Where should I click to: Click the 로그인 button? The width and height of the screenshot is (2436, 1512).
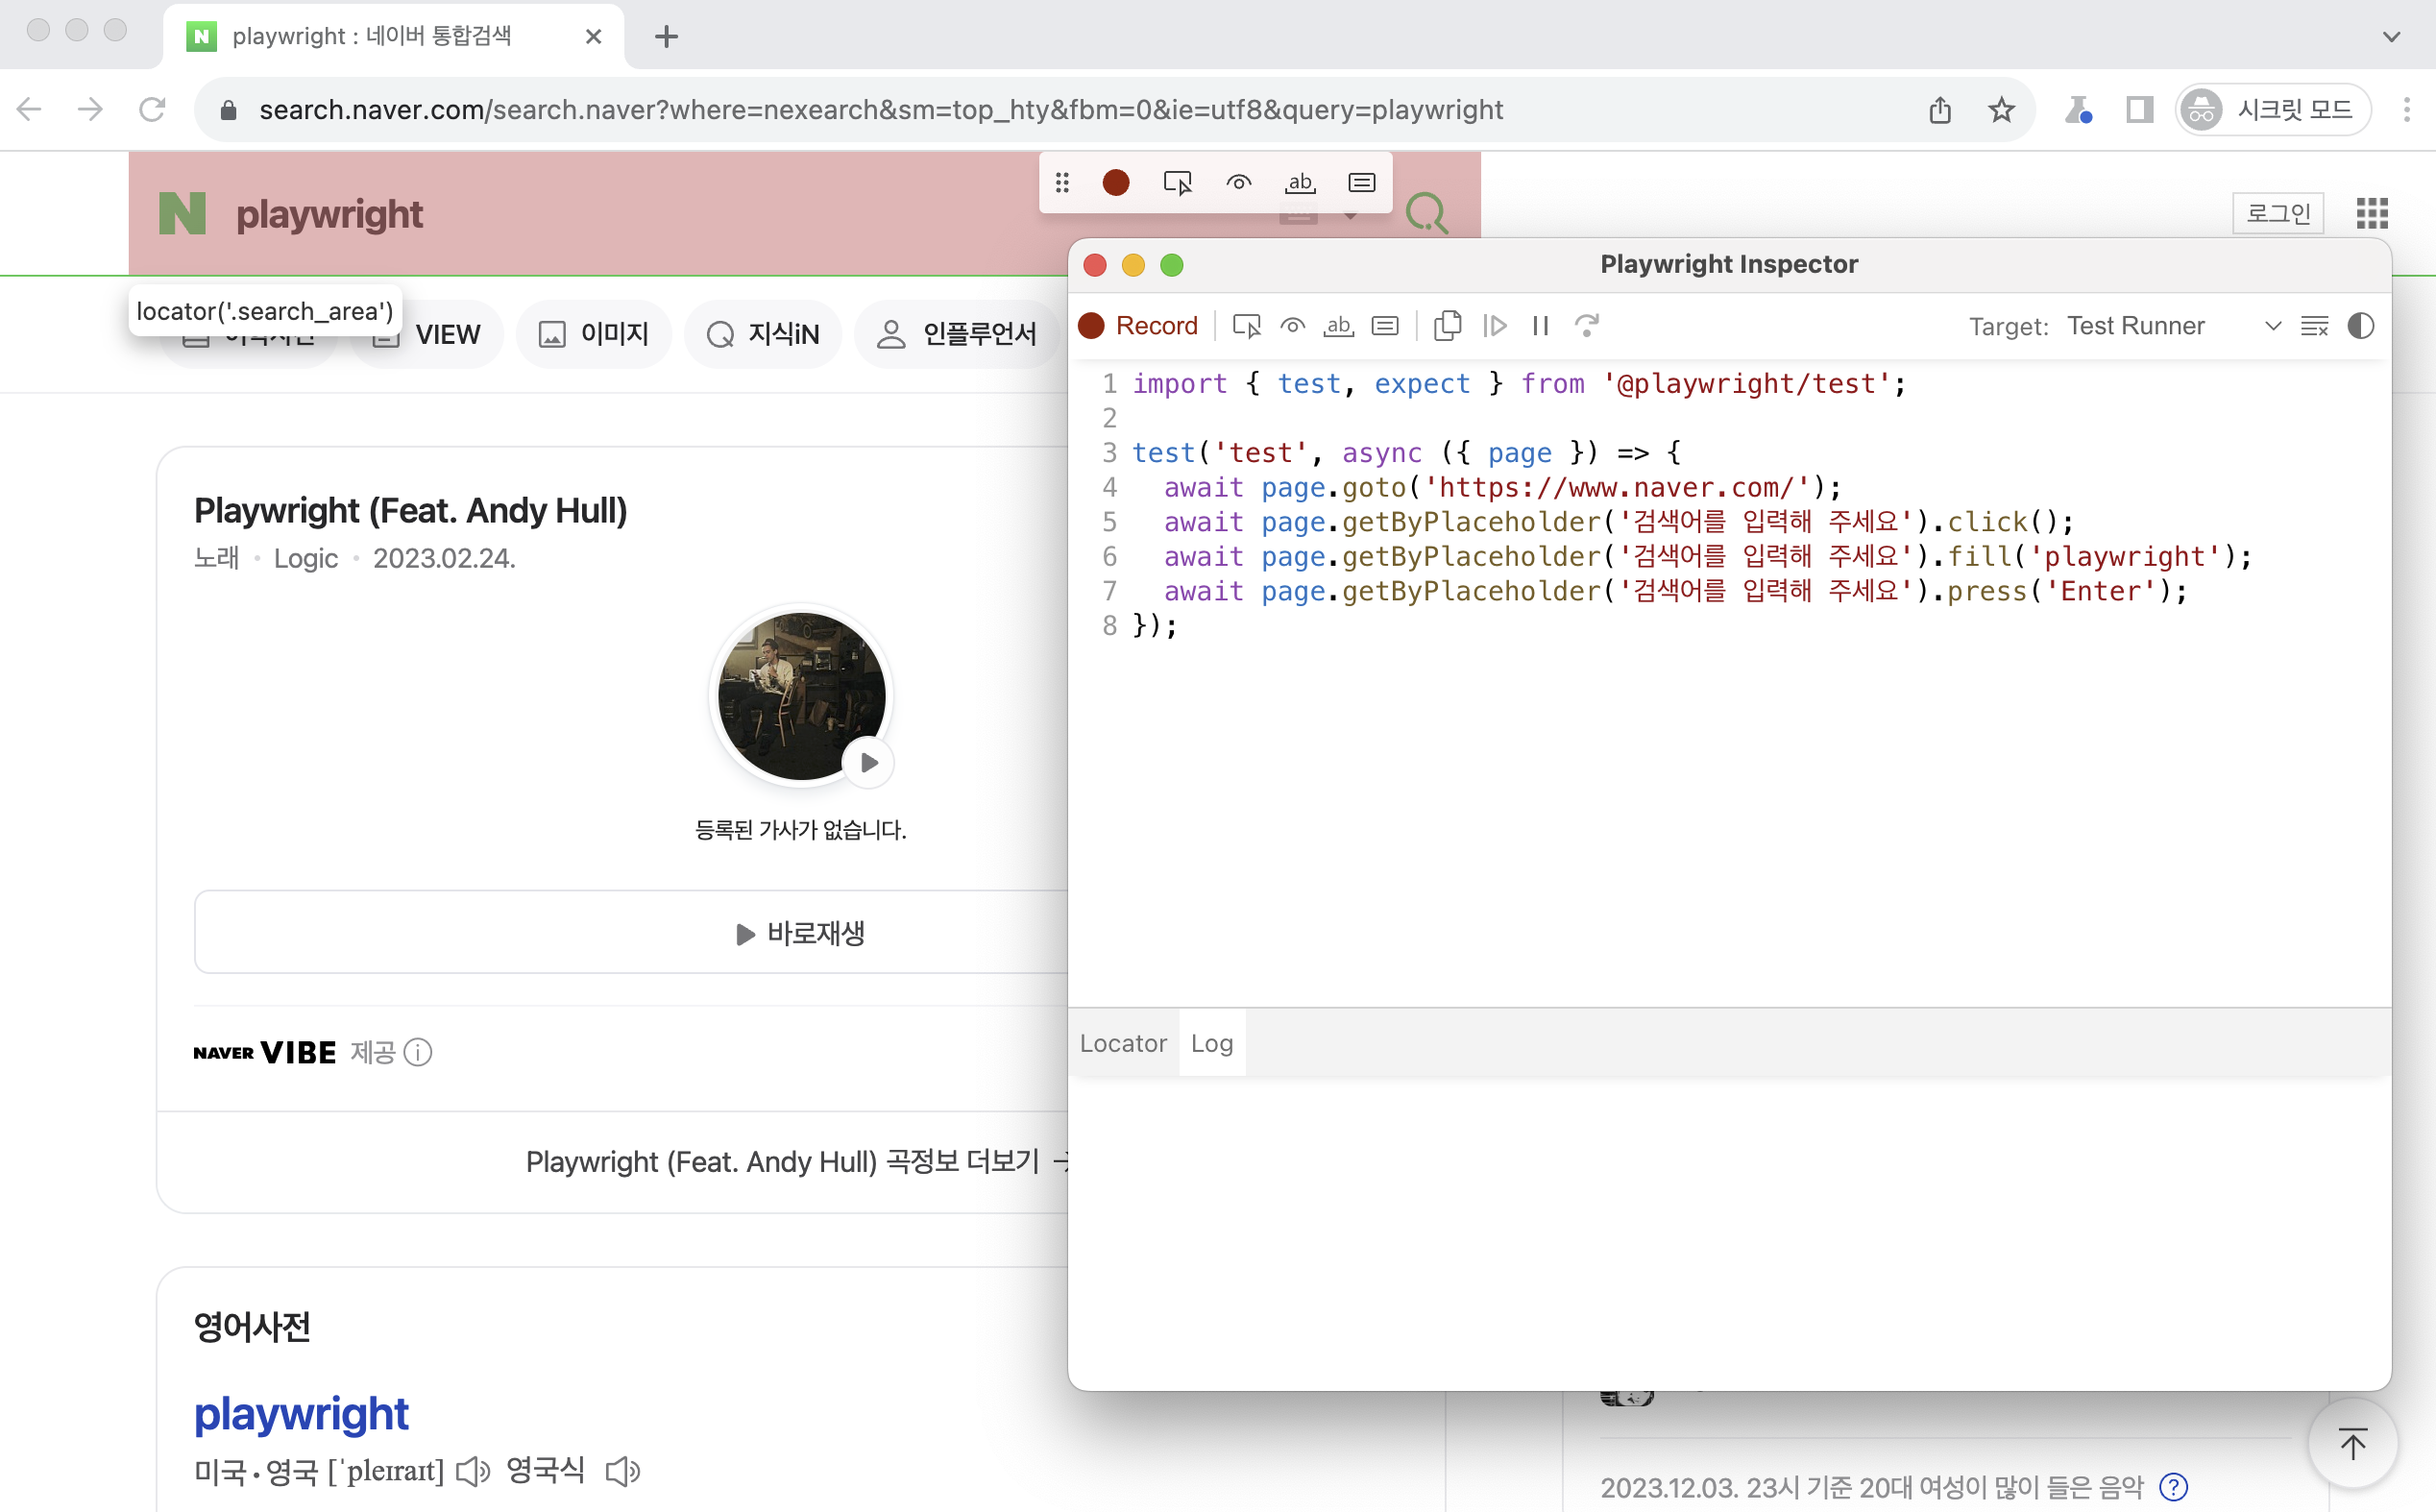pos(2278,213)
